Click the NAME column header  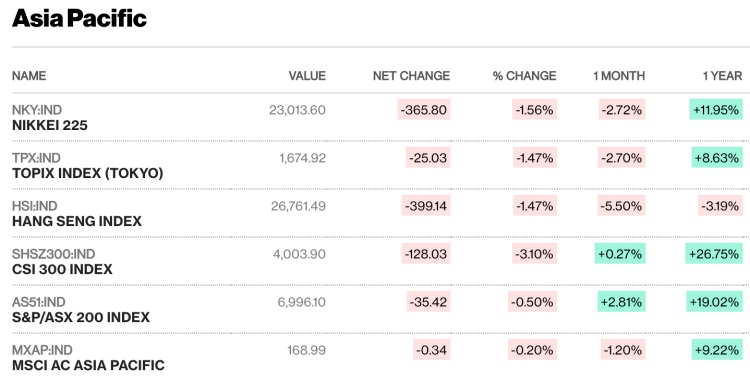(29, 76)
